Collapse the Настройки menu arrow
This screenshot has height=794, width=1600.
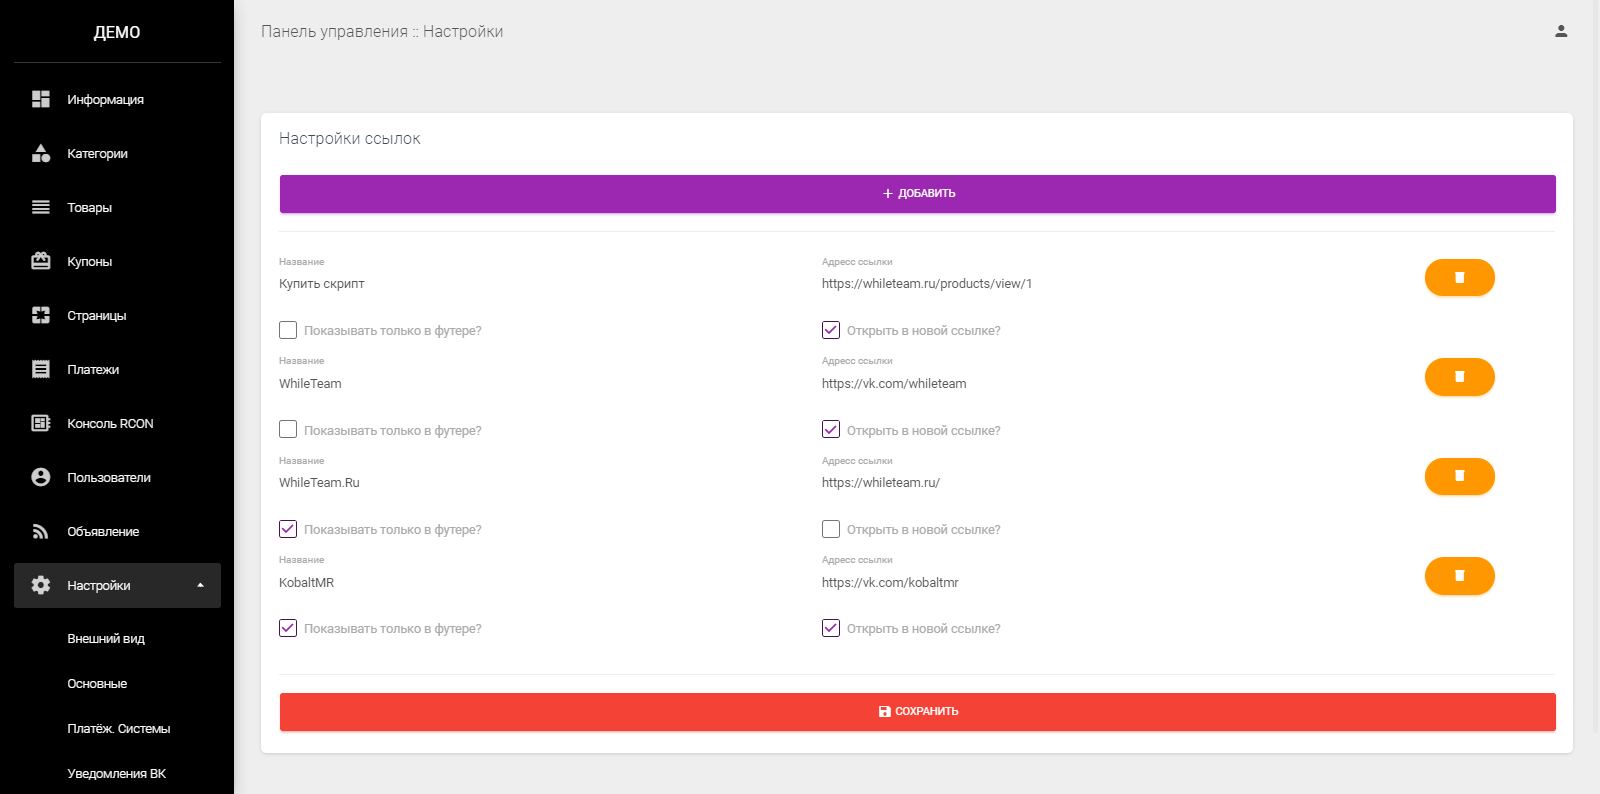[200, 585]
